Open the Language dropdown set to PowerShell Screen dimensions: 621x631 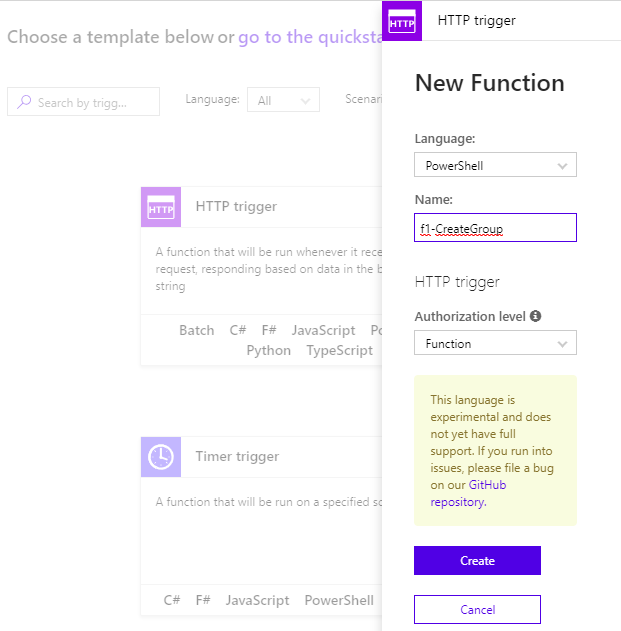(x=495, y=165)
